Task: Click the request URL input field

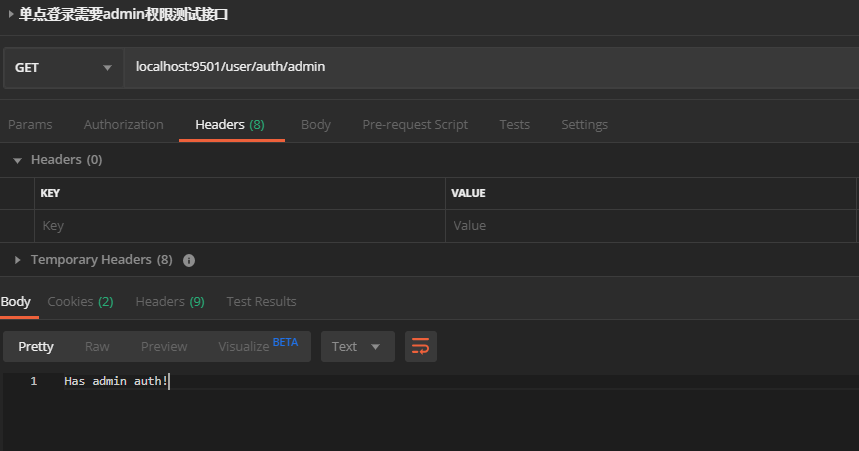Action: pos(480,67)
